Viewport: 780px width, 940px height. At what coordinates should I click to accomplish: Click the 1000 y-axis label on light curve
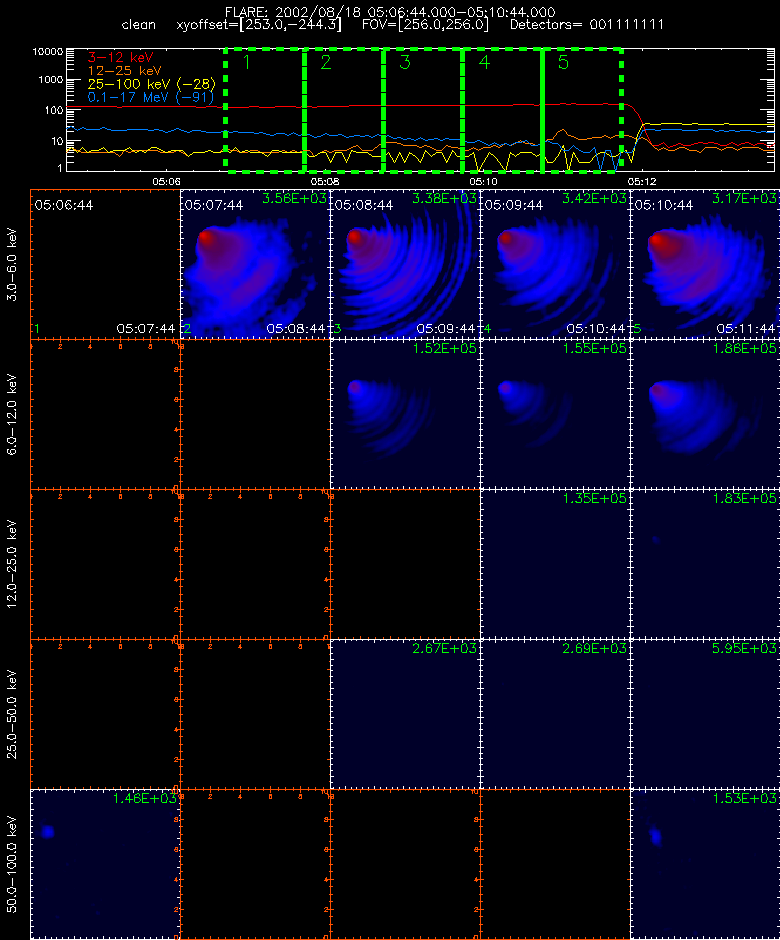point(50,80)
